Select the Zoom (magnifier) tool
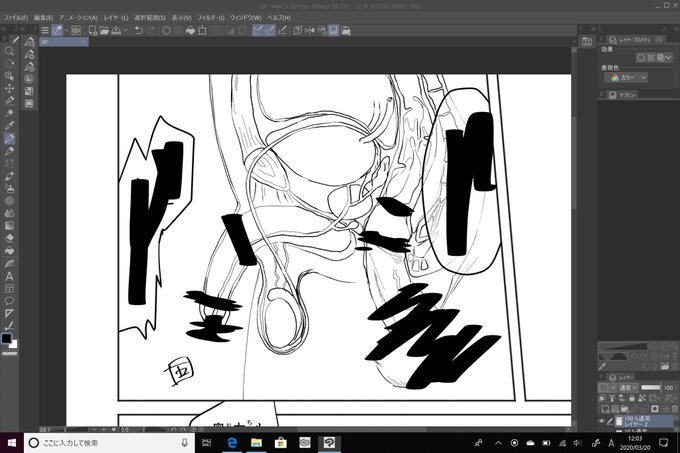 pos(9,51)
